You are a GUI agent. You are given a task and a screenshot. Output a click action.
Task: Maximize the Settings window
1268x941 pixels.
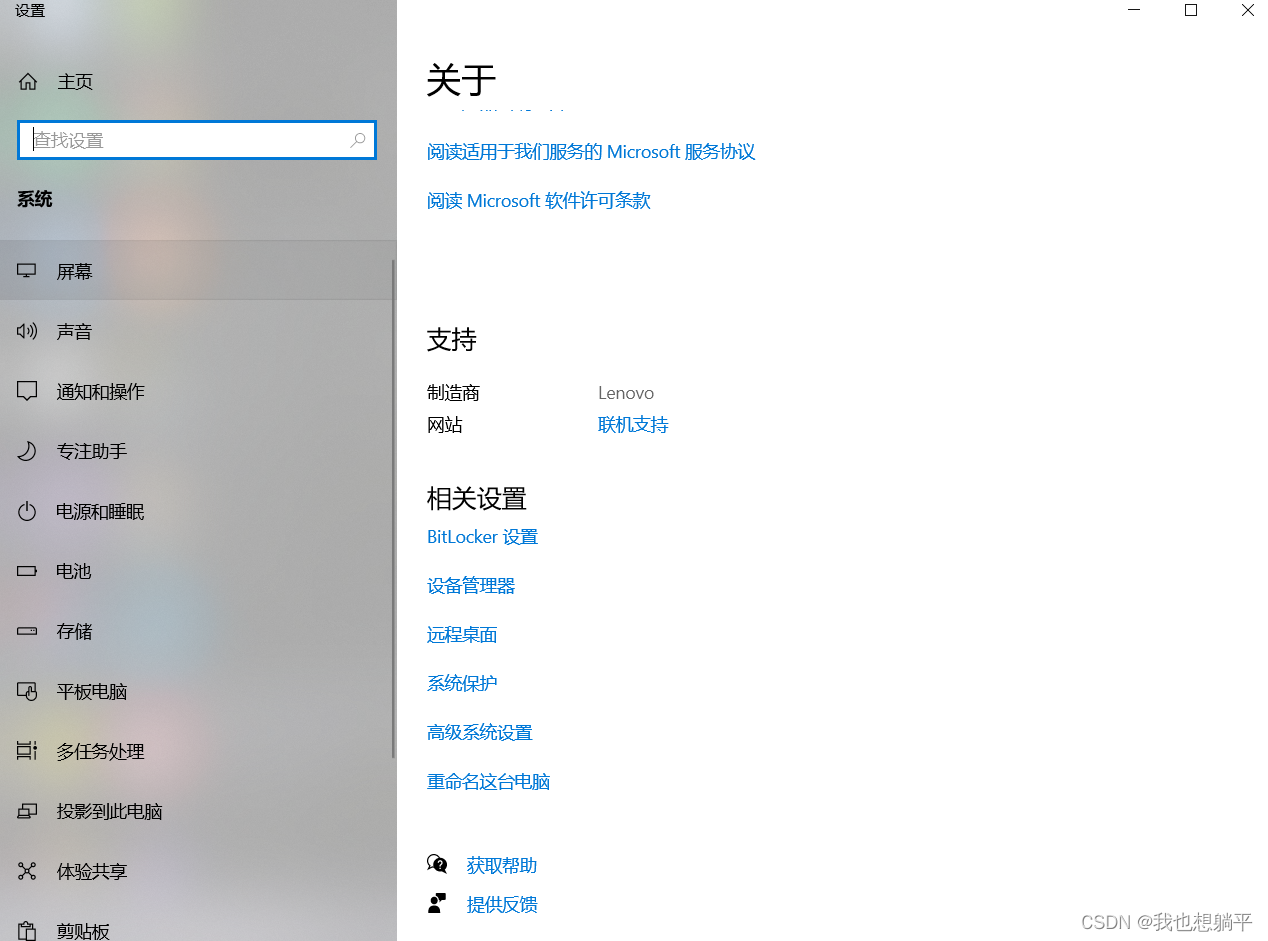[1191, 10]
